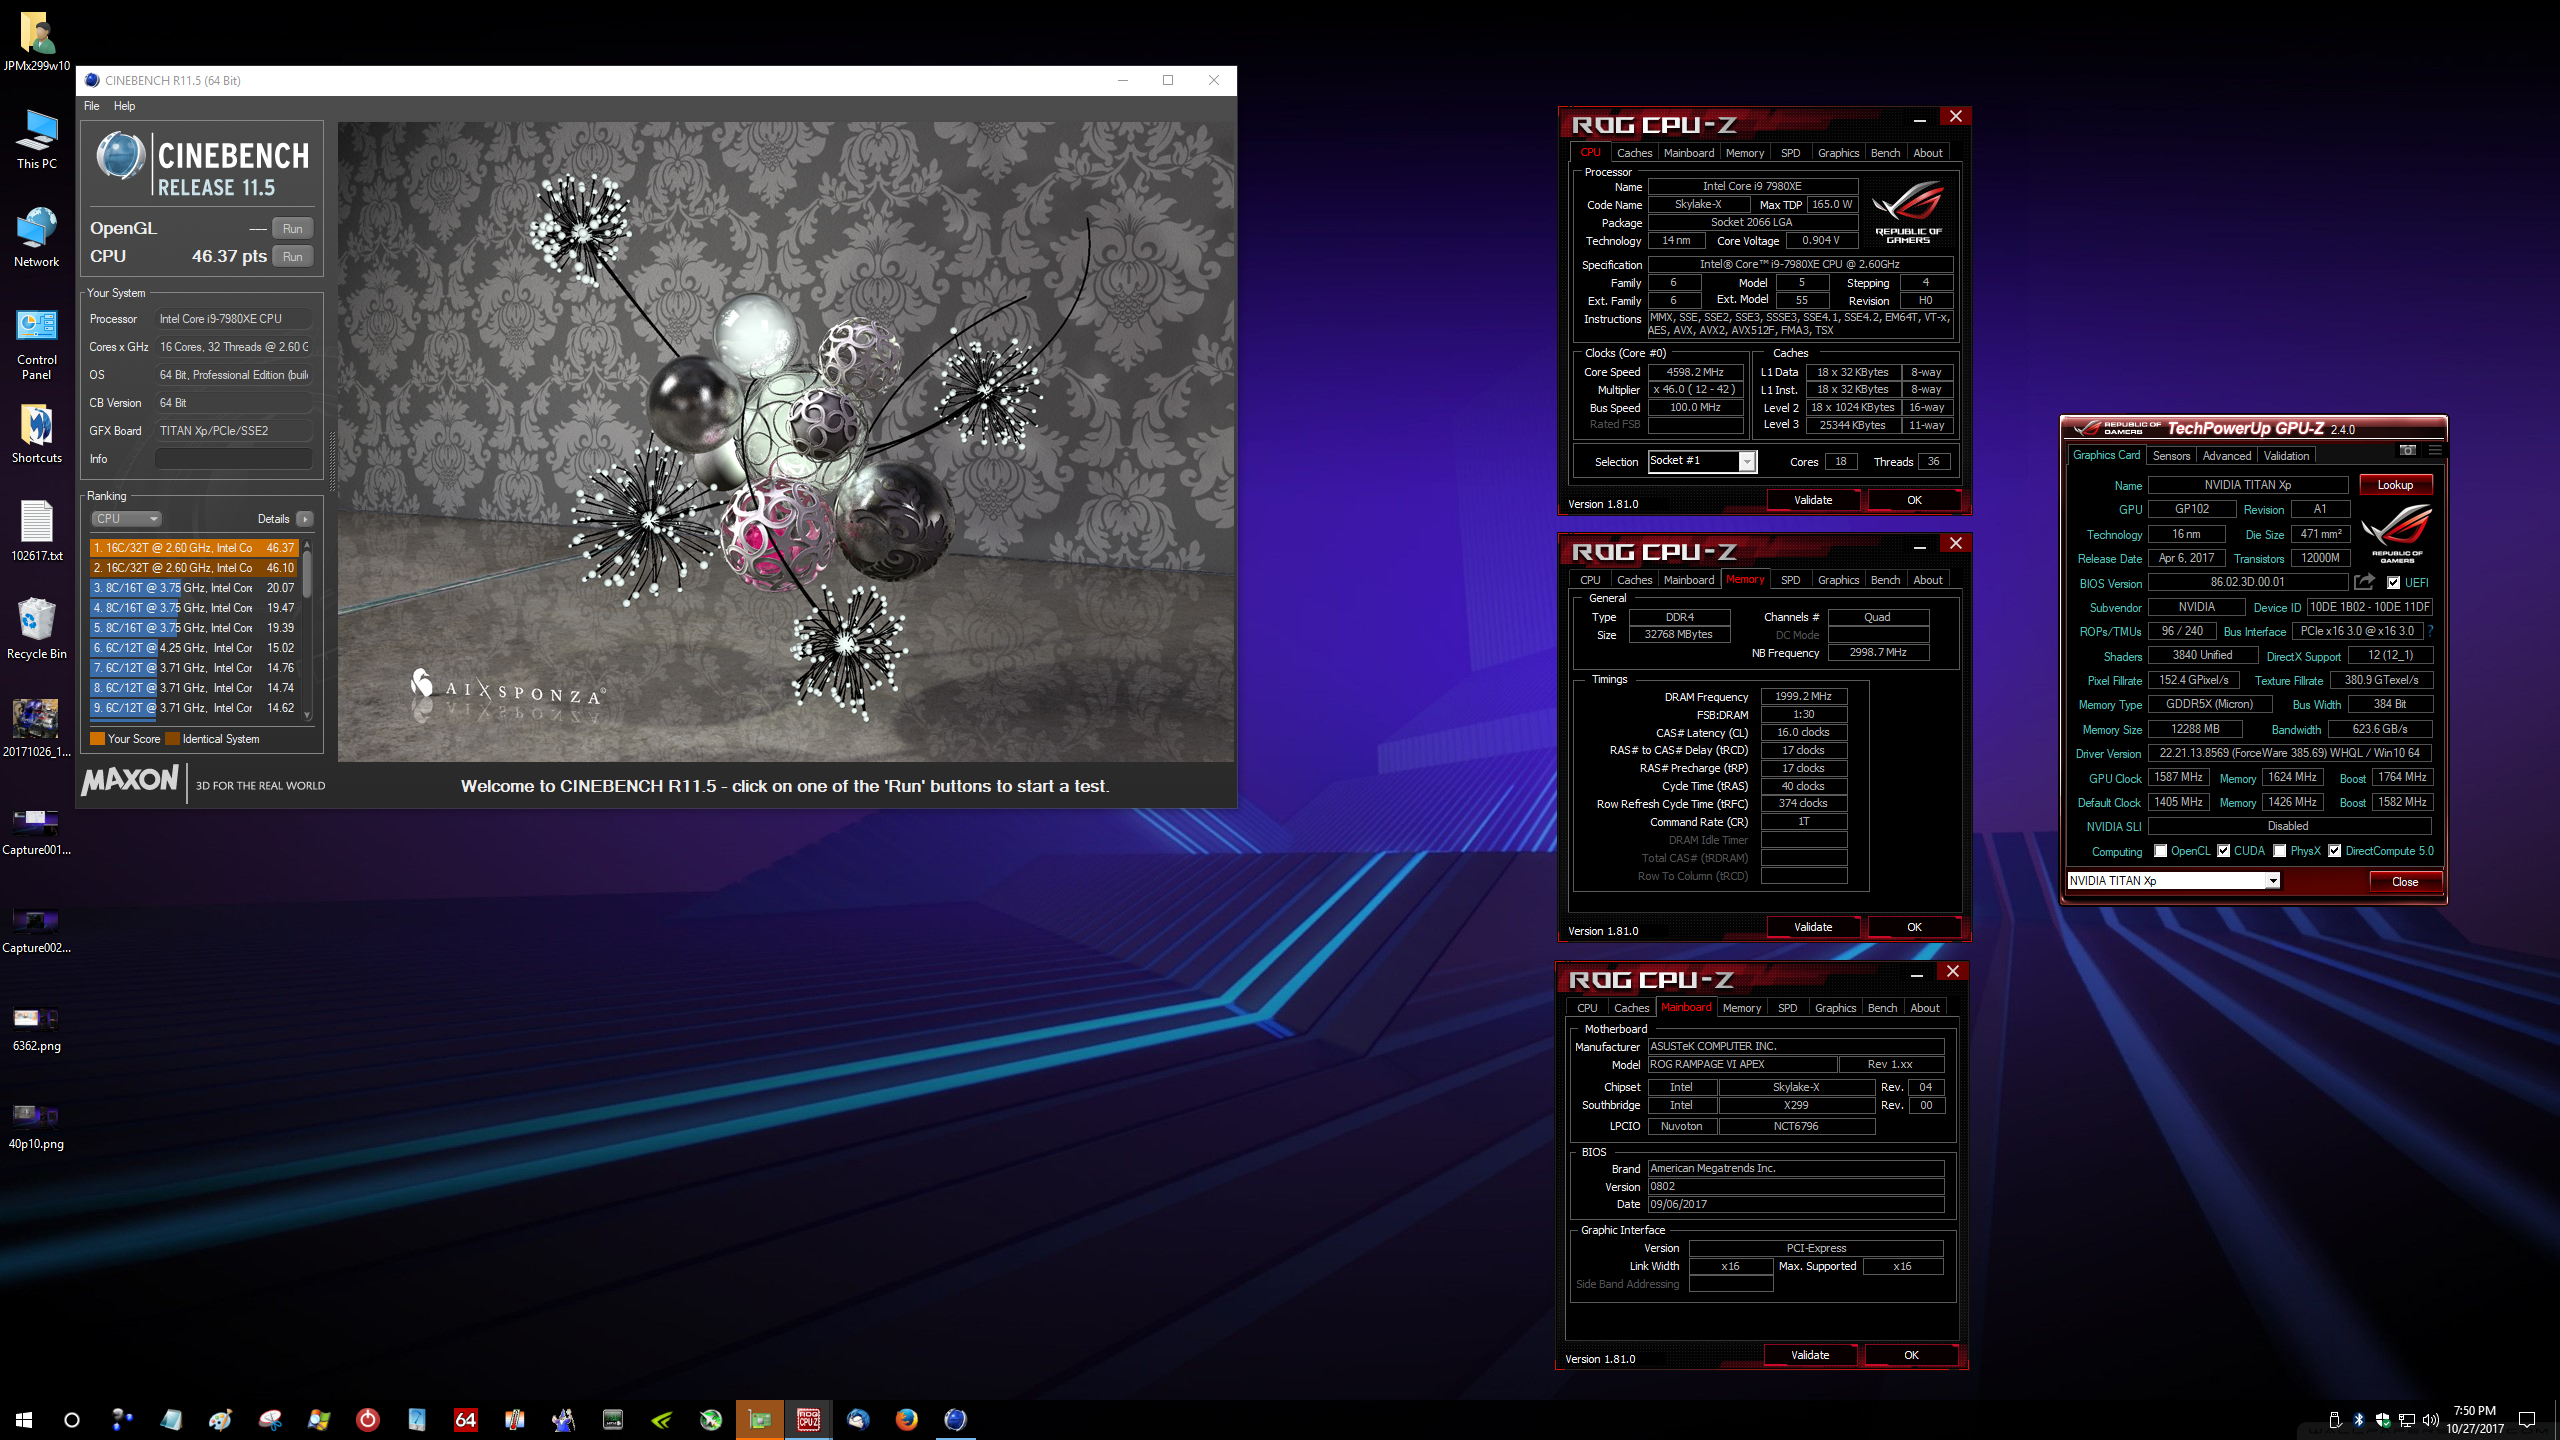Launch Firefox from the taskbar
The image size is (2560, 1440).
[907, 1419]
